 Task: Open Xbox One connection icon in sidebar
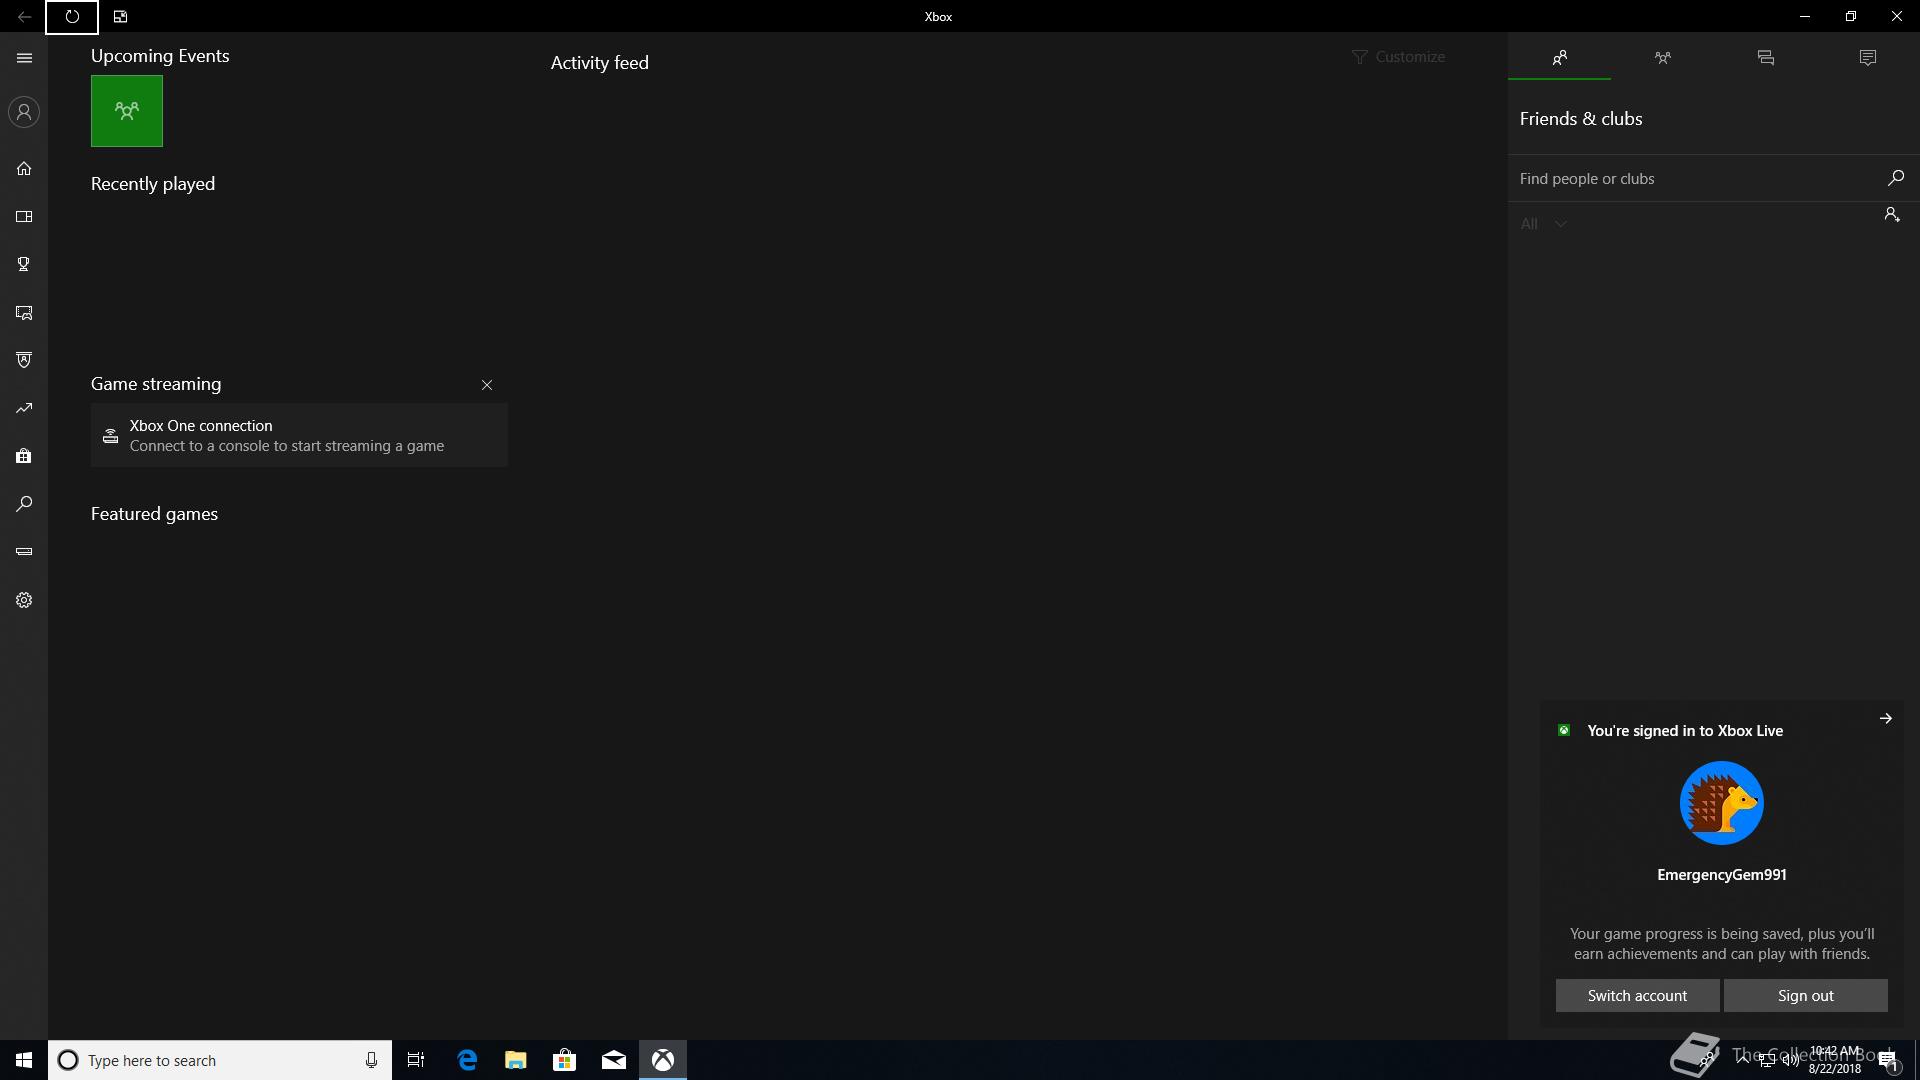24,551
